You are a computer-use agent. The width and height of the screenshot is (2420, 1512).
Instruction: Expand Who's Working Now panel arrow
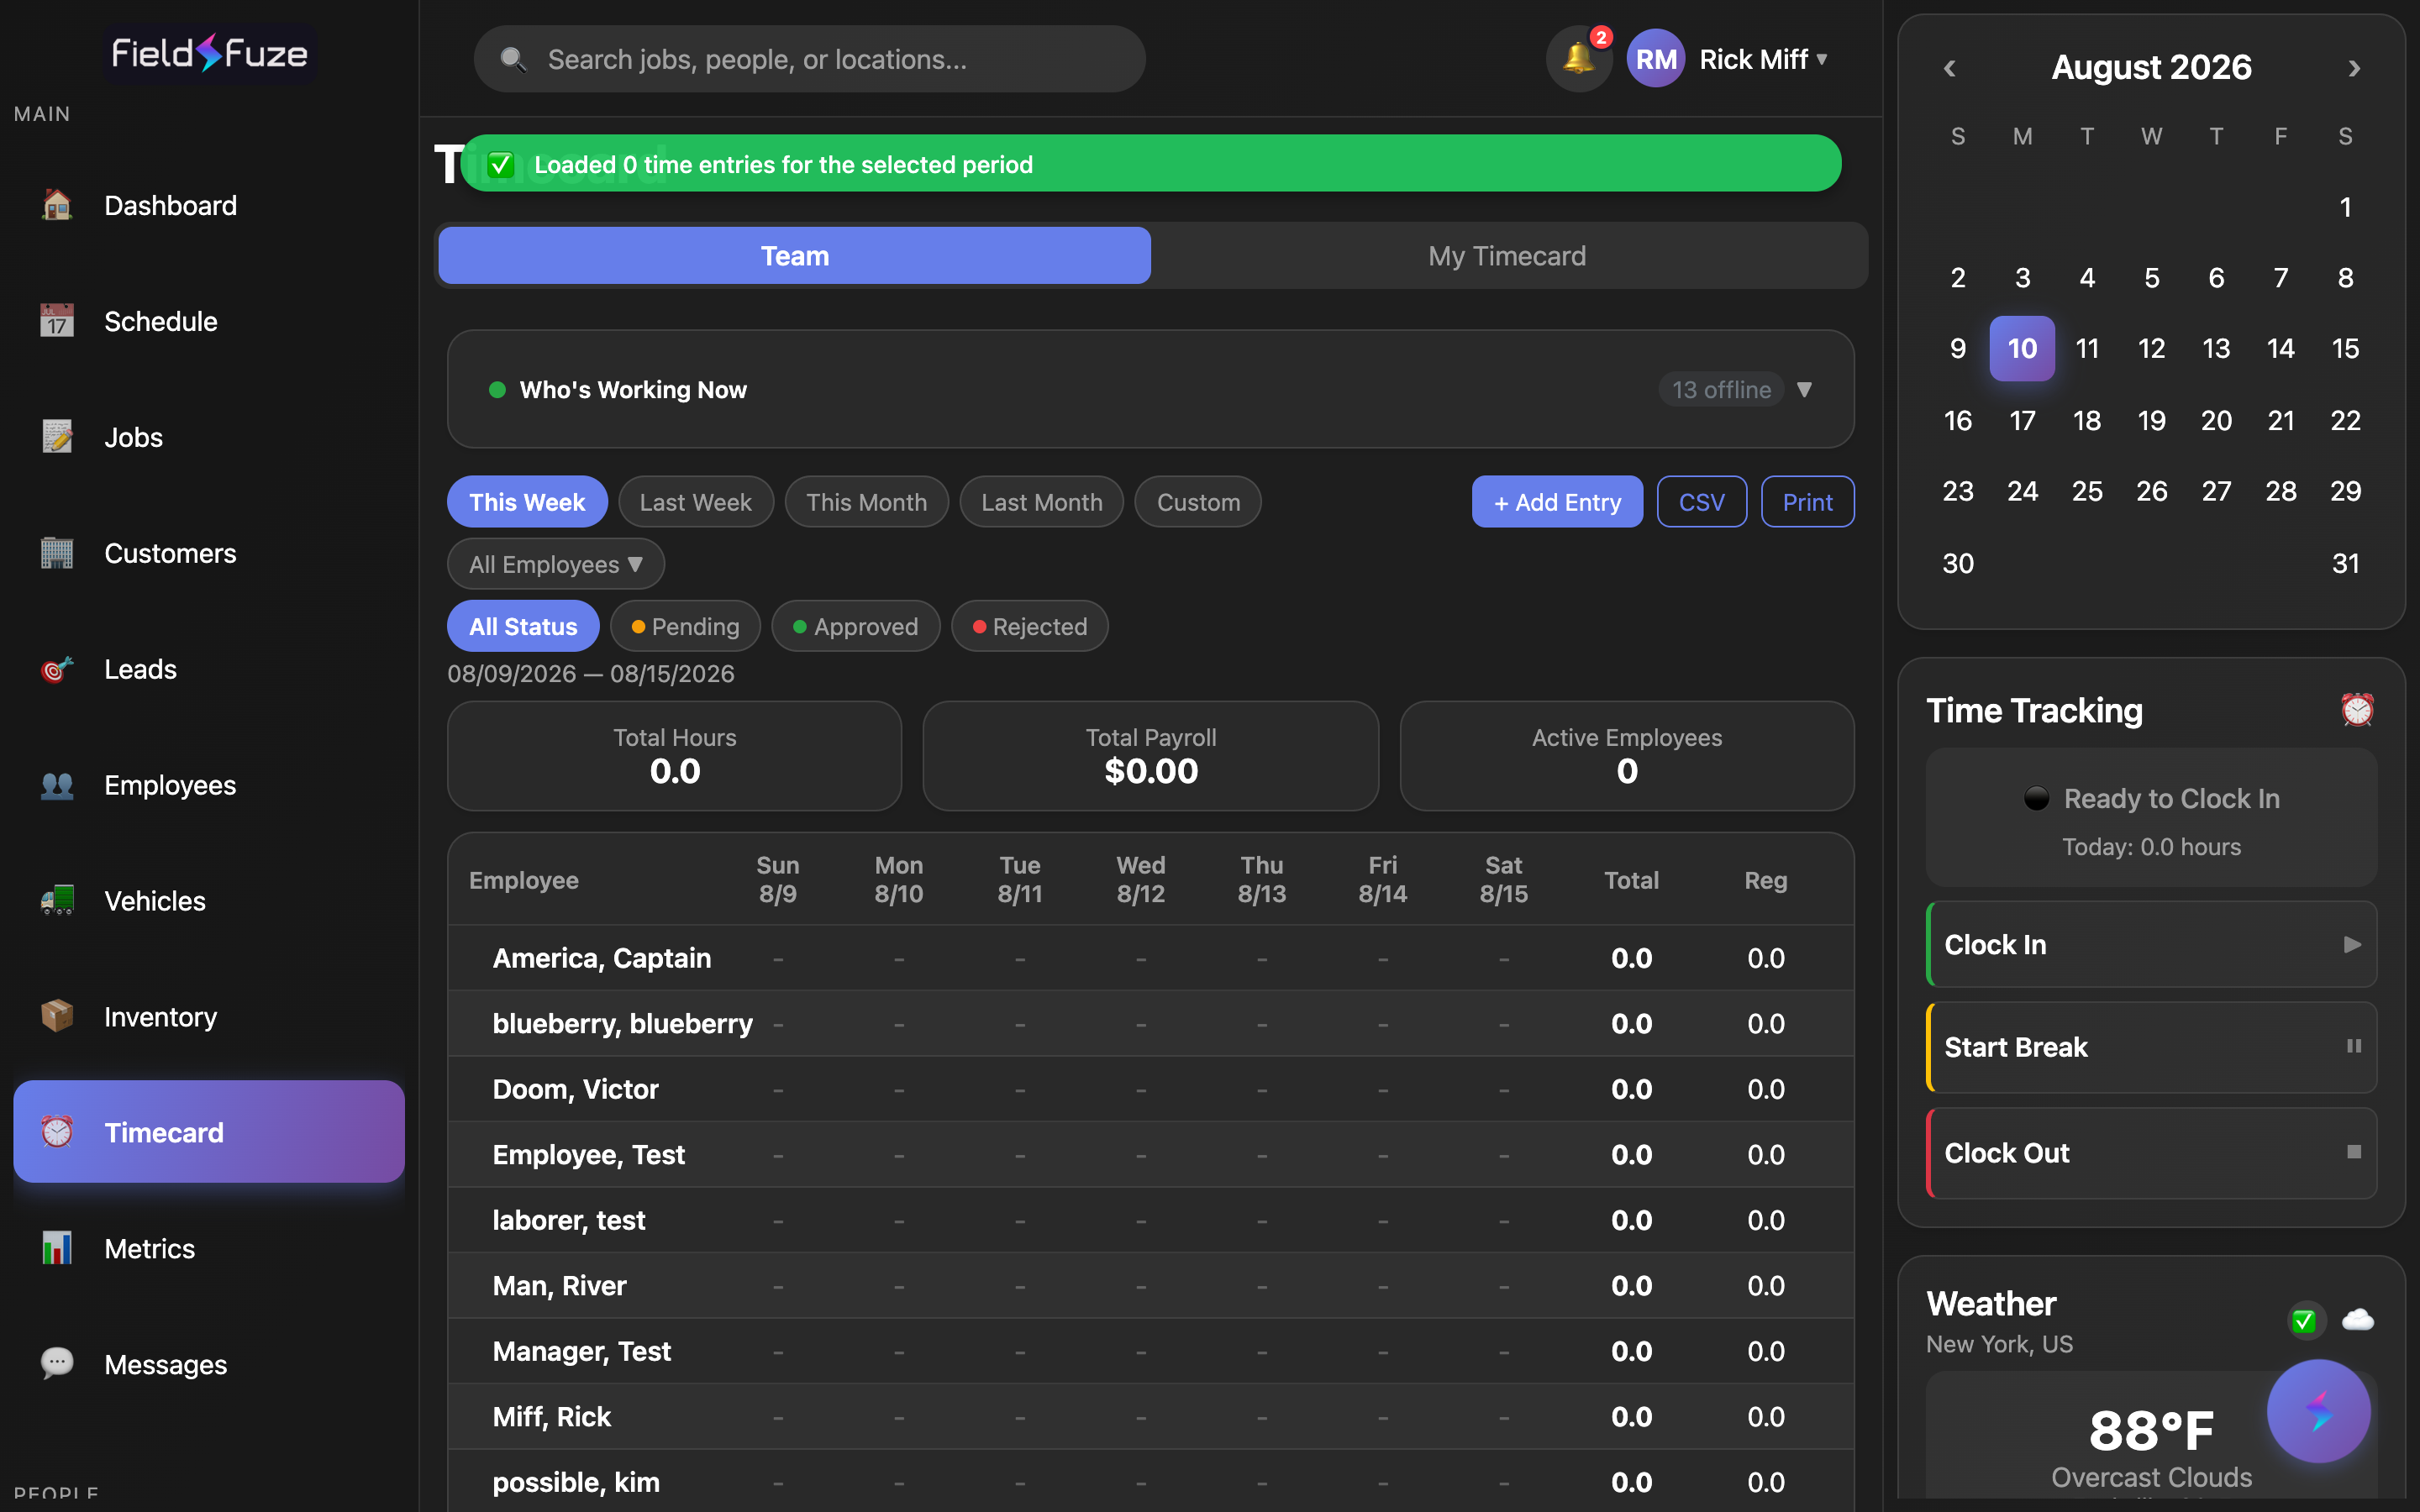(x=1804, y=389)
